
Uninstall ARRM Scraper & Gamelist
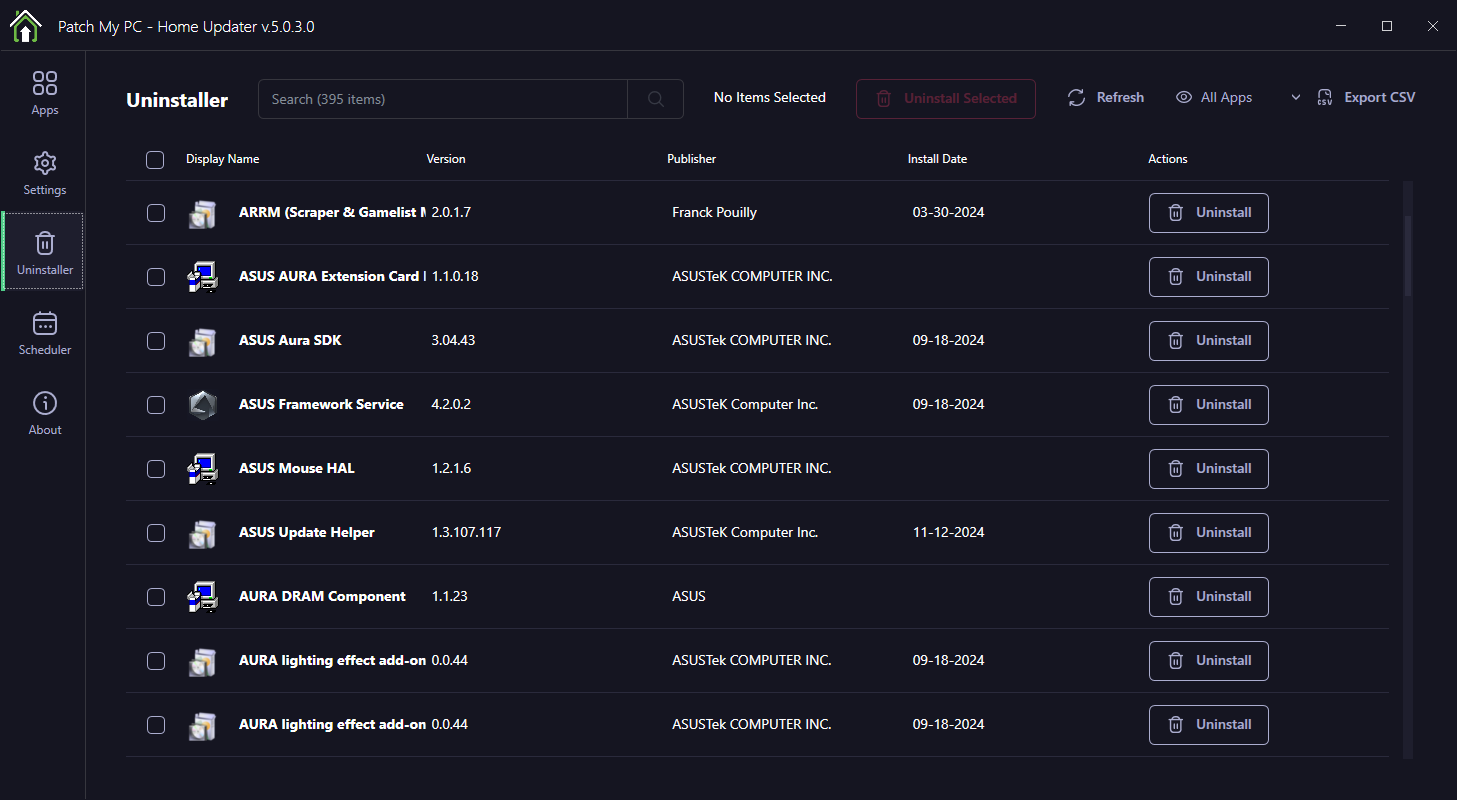coord(1209,213)
